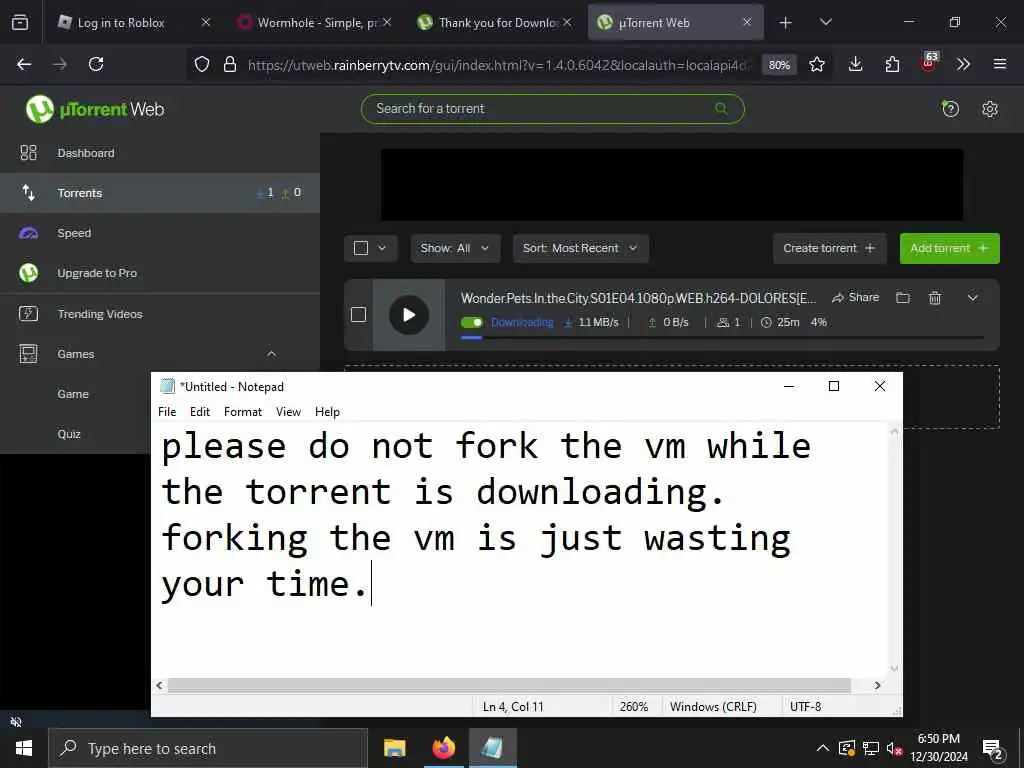
Task: Open Notepad Format menu
Action: coord(243,411)
